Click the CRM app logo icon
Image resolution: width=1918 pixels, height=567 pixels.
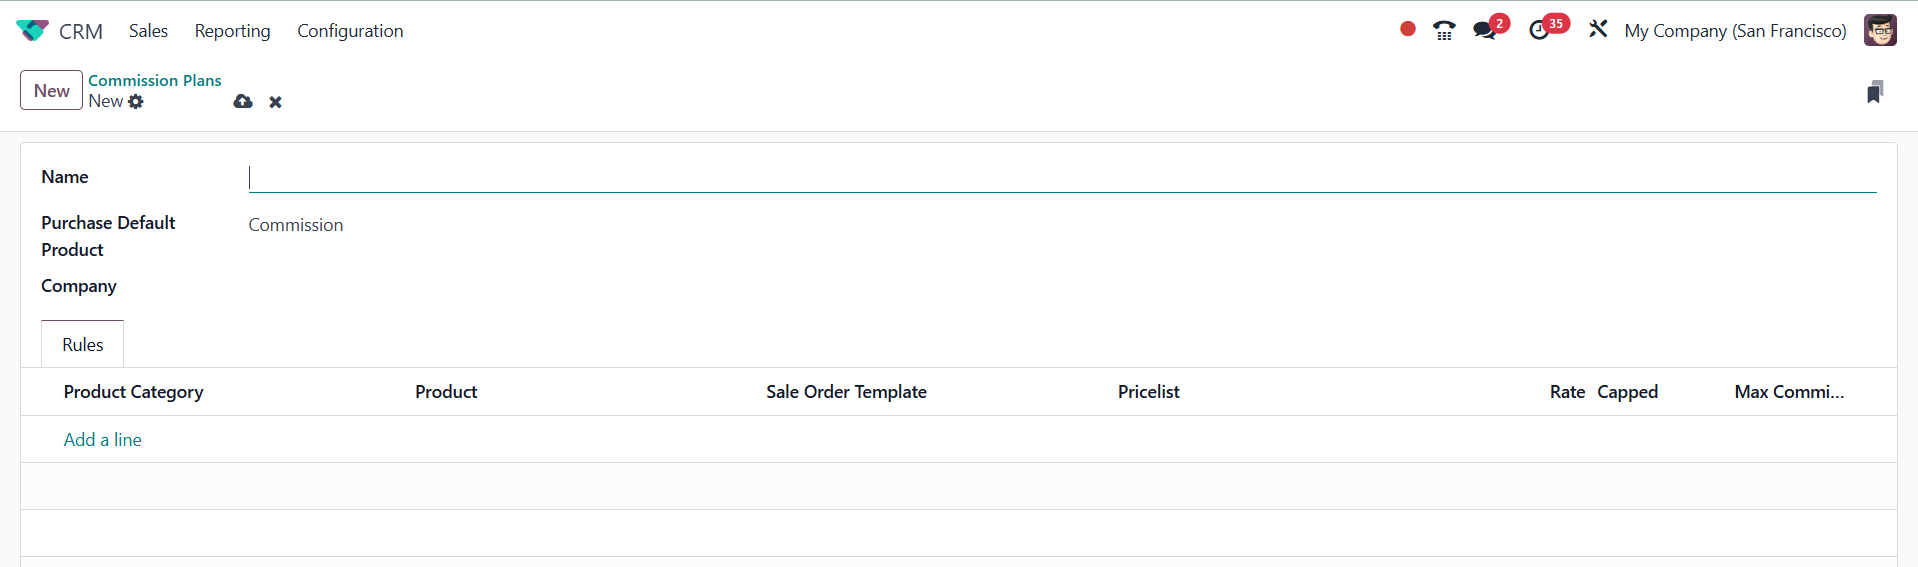coord(32,31)
